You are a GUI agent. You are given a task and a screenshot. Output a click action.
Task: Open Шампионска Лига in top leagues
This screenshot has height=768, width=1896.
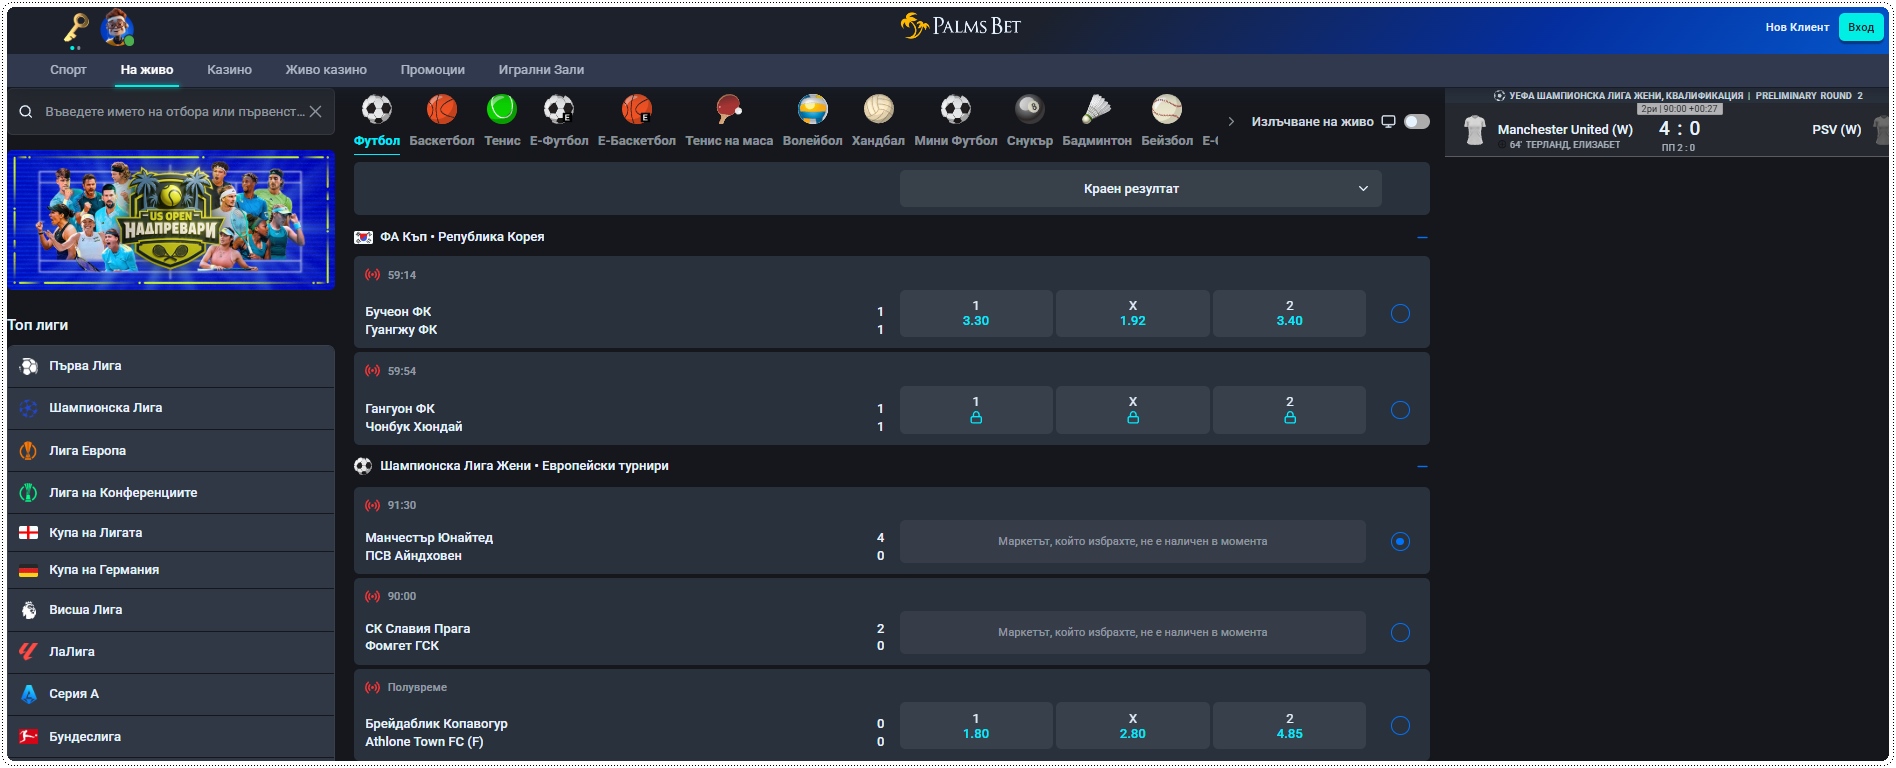171,408
